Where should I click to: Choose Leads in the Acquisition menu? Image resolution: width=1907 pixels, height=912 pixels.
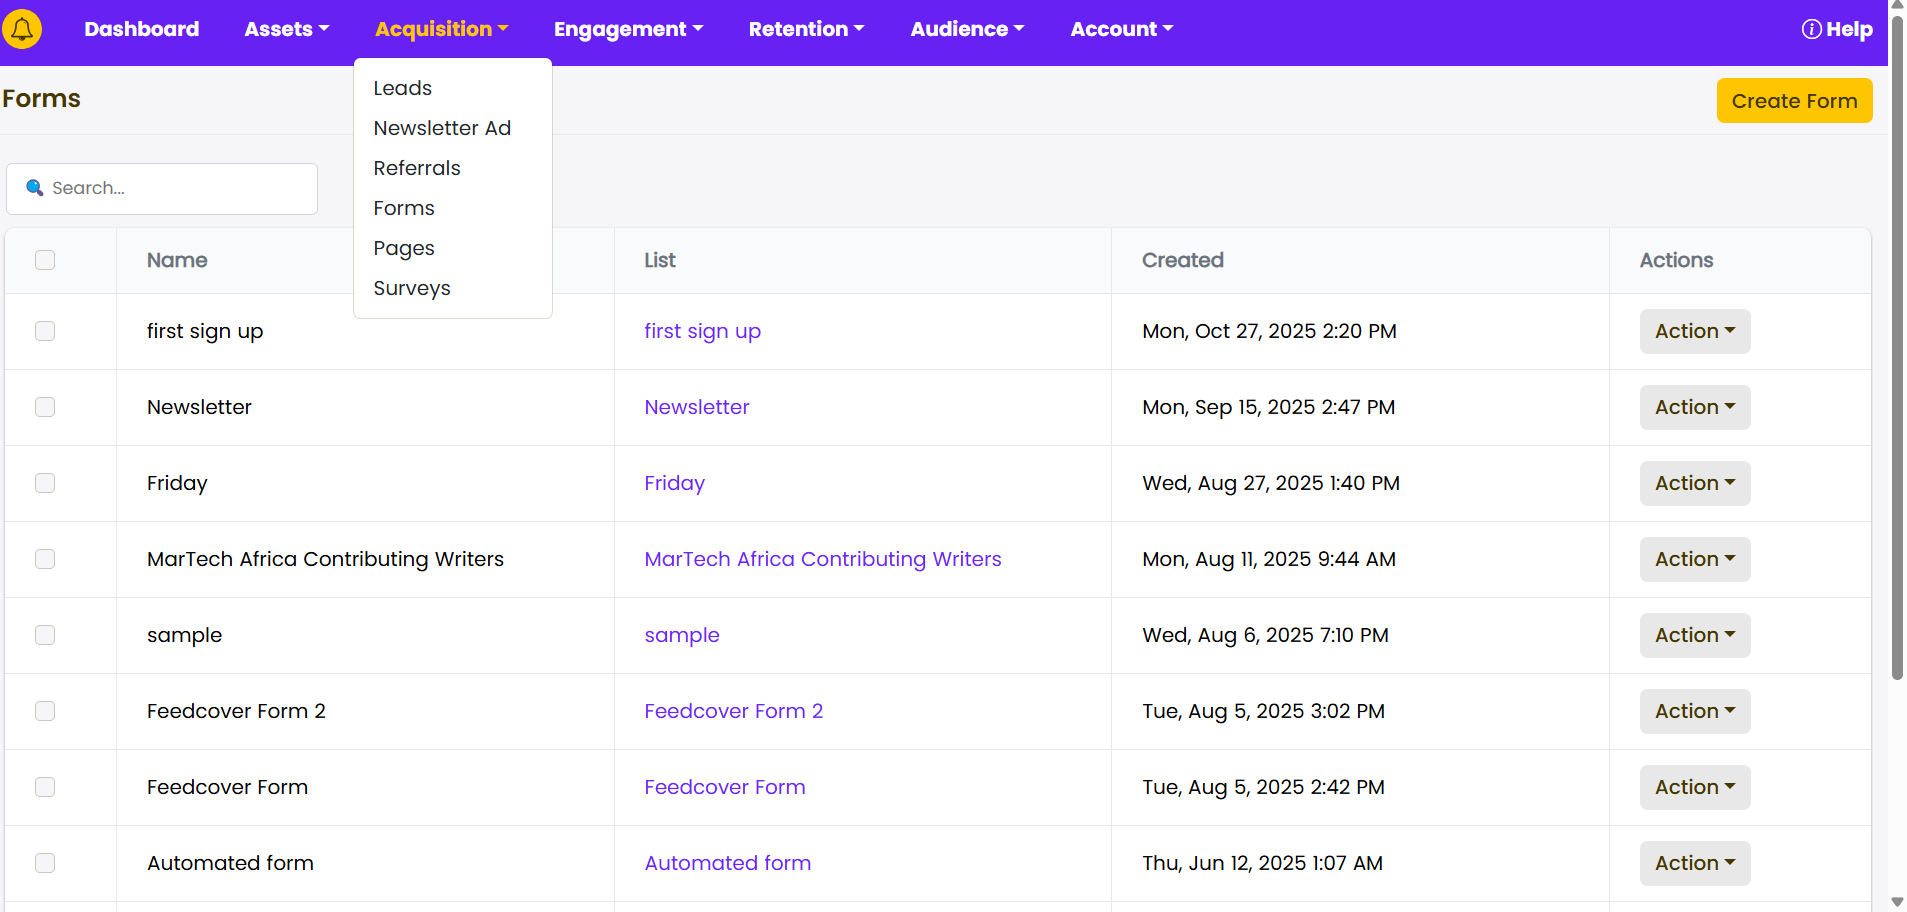tap(403, 88)
